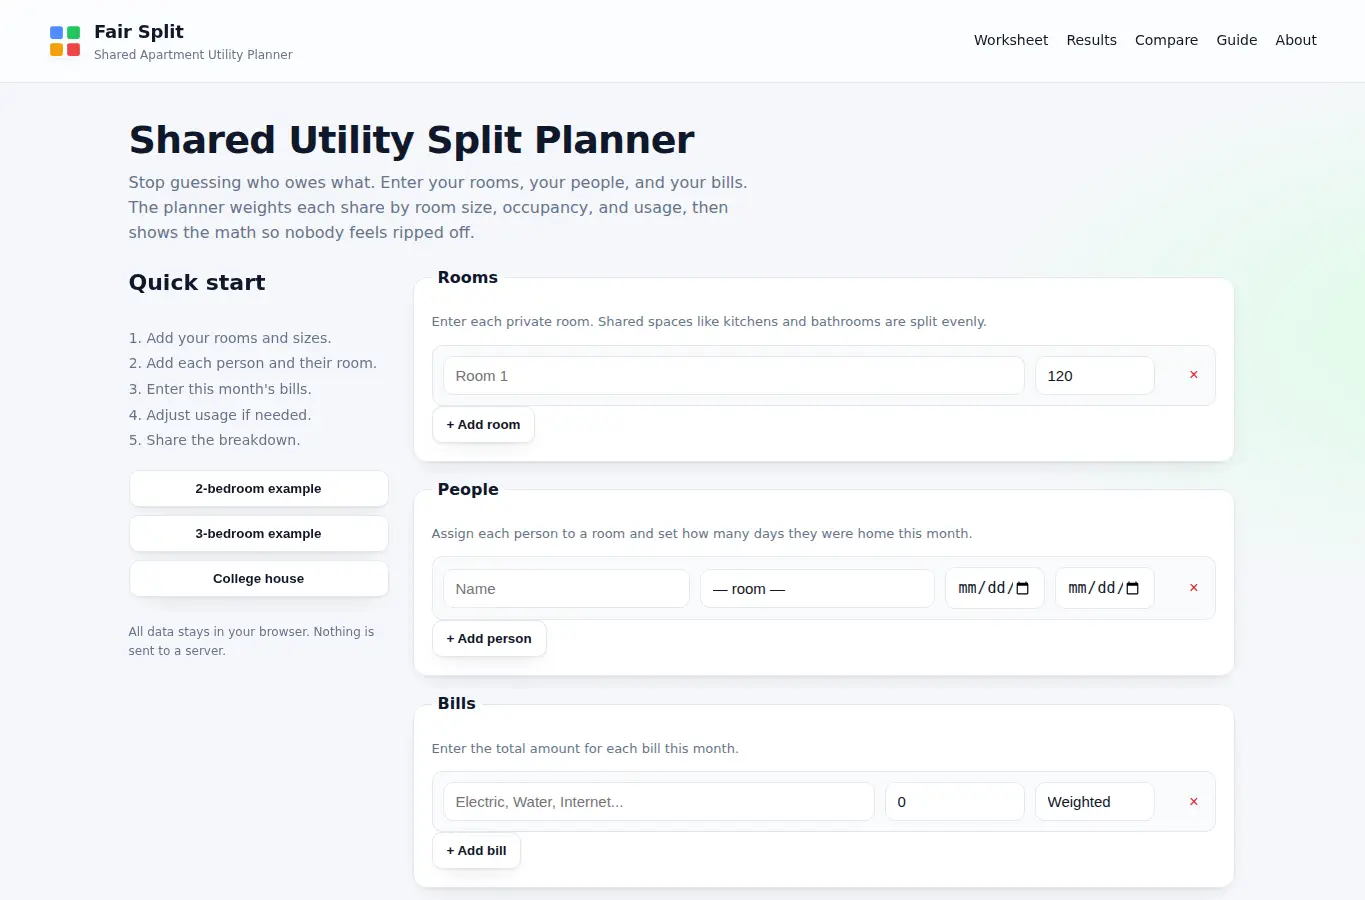Open the Compare nav link

pos(1166,40)
